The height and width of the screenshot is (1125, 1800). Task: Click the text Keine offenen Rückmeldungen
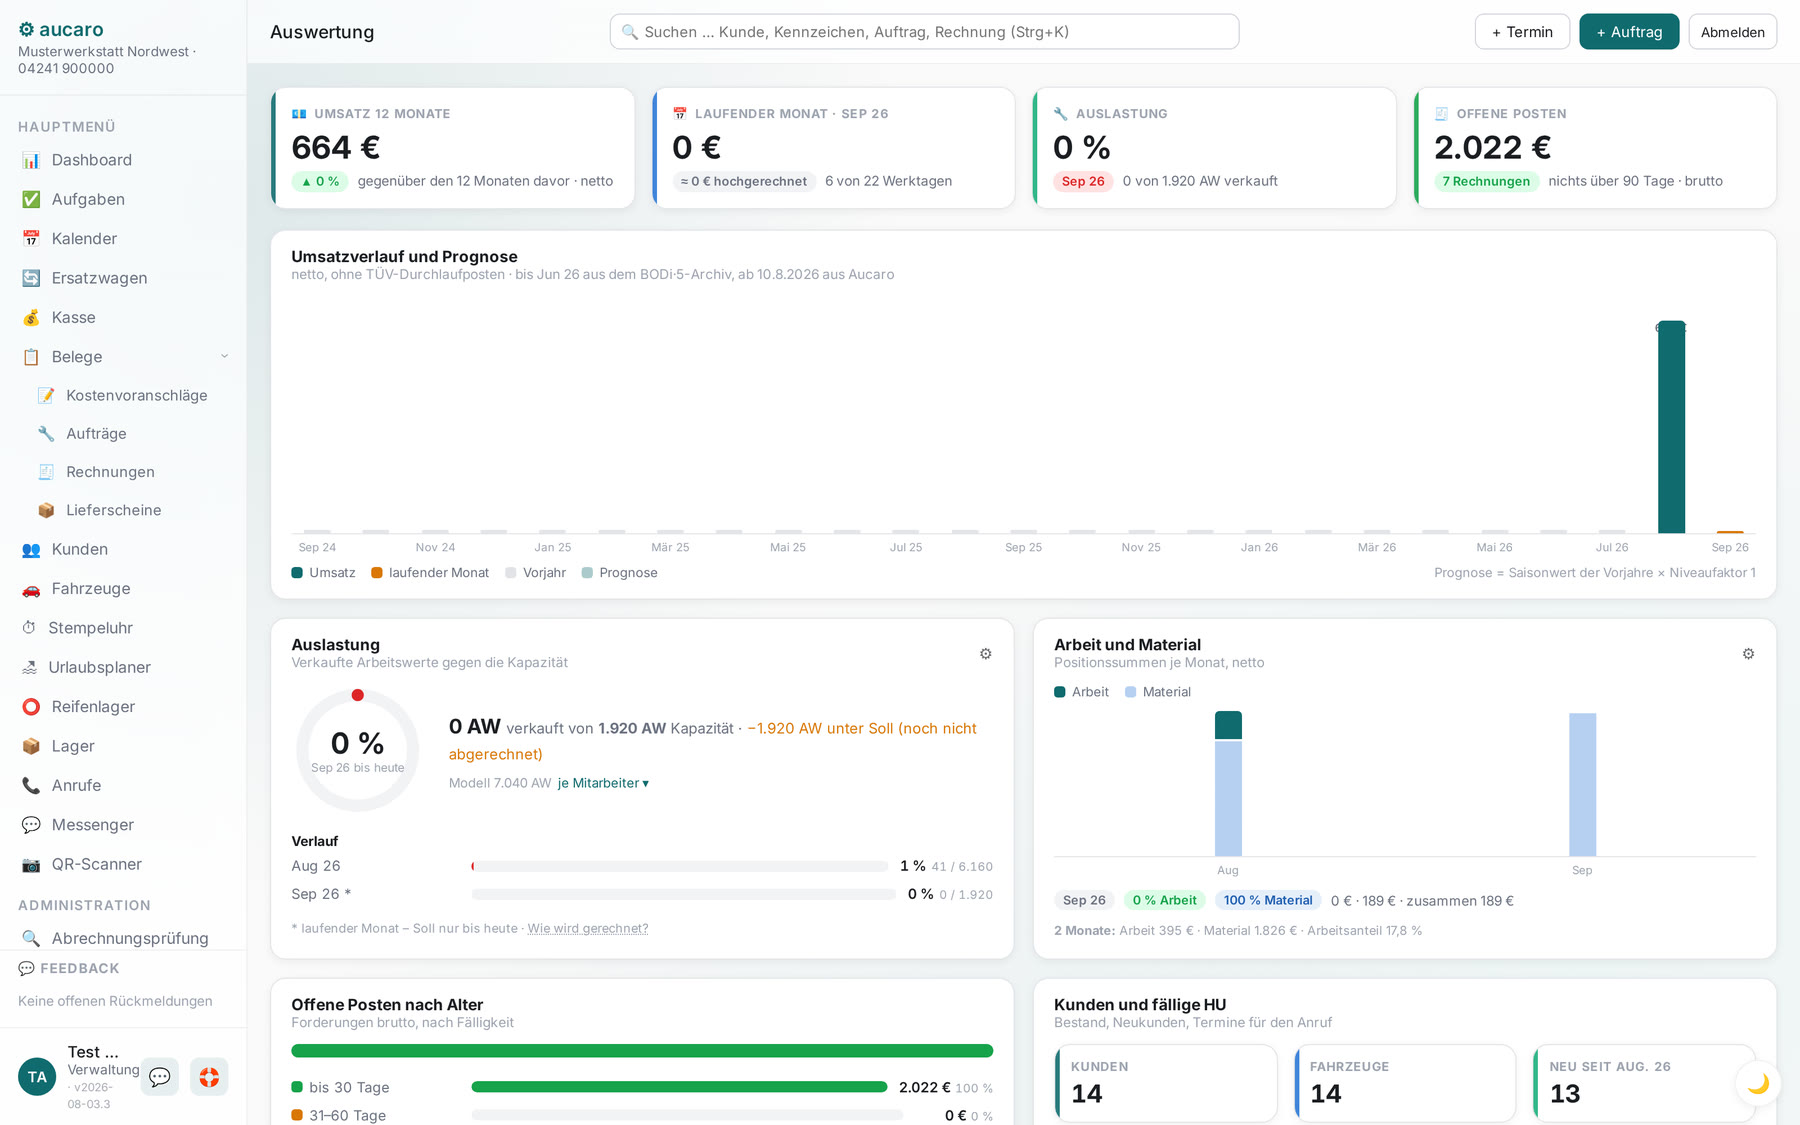click(x=115, y=1001)
